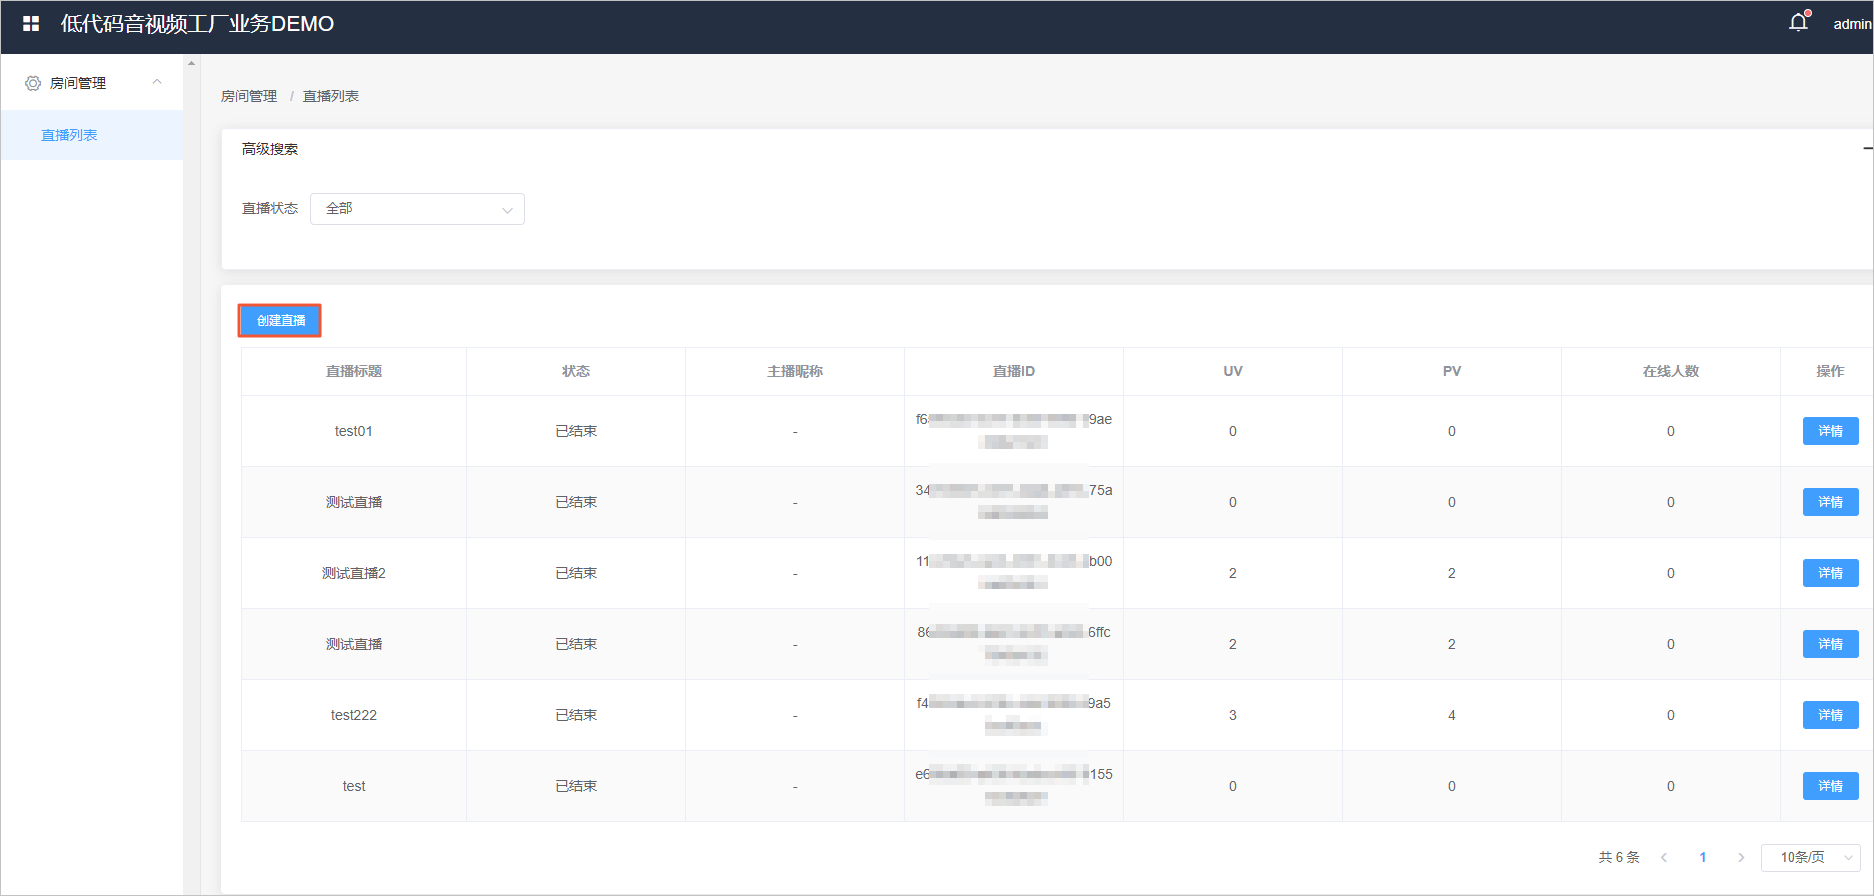This screenshot has height=896, width=1874.
Task: Collapse the 高级搜索 panel
Action: tap(1868, 148)
